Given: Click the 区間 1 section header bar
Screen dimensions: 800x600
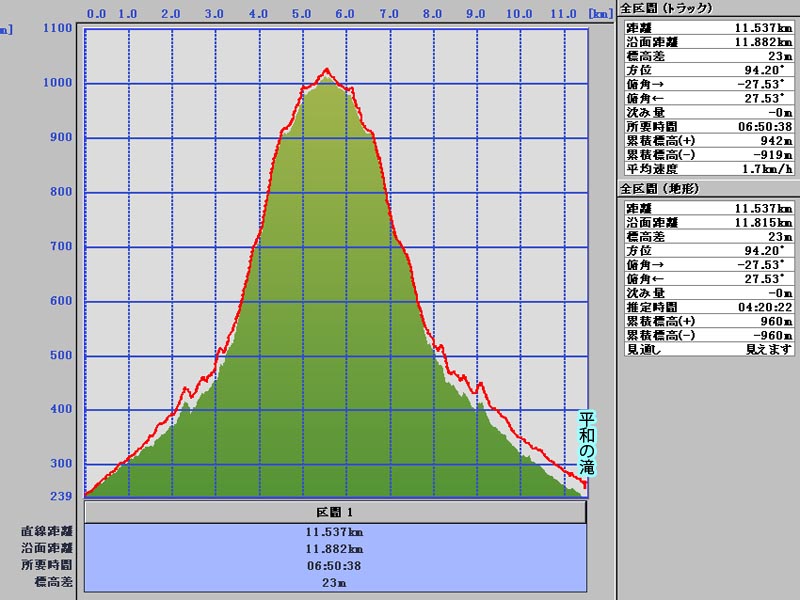Looking at the screenshot, I should pyautogui.click(x=335, y=512).
